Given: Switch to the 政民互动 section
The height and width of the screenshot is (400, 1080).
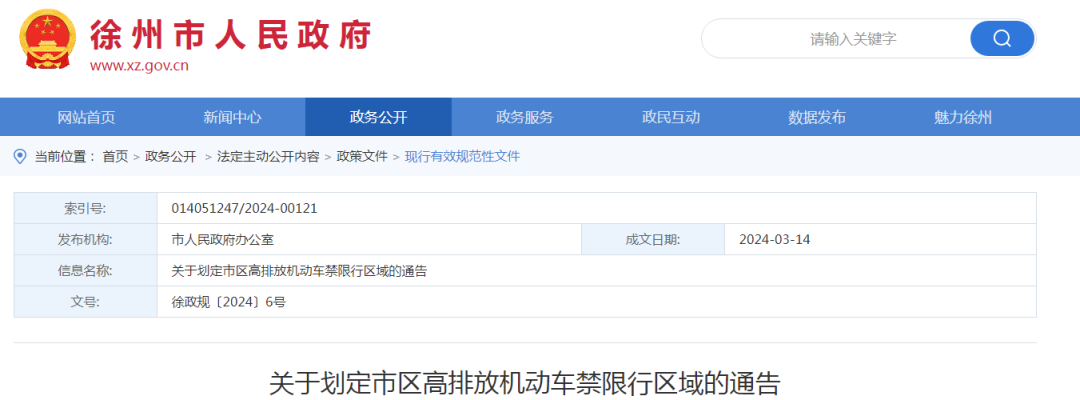Looking at the screenshot, I should (670, 117).
